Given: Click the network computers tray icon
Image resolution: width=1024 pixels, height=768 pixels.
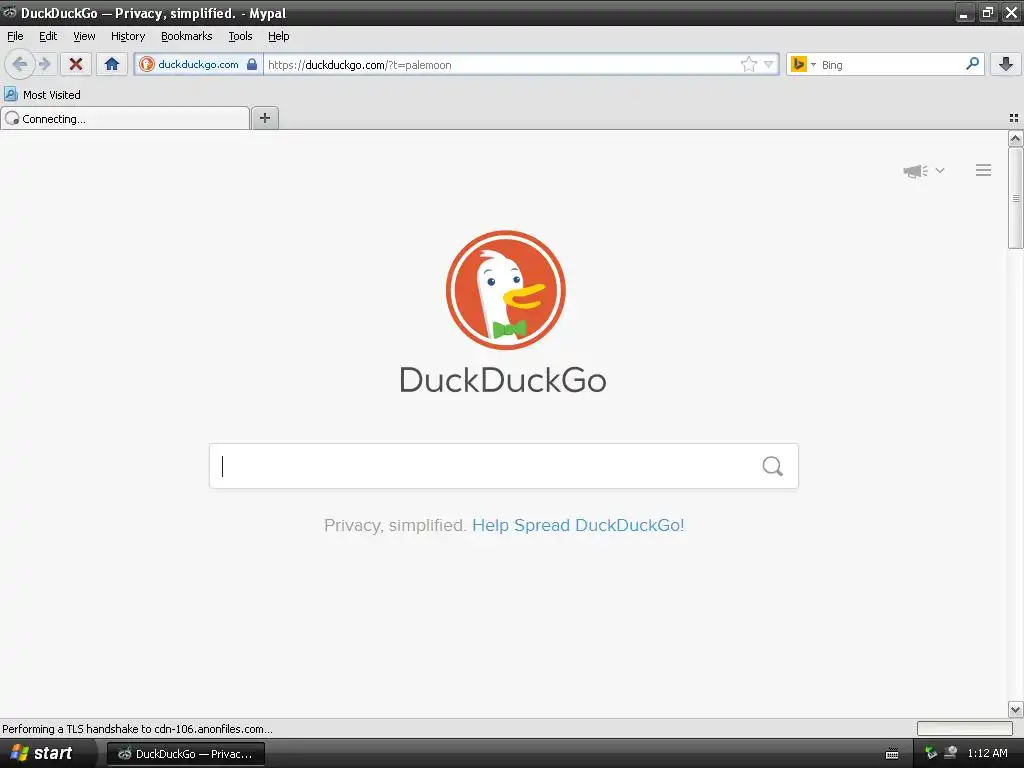Looking at the screenshot, I should 951,753.
